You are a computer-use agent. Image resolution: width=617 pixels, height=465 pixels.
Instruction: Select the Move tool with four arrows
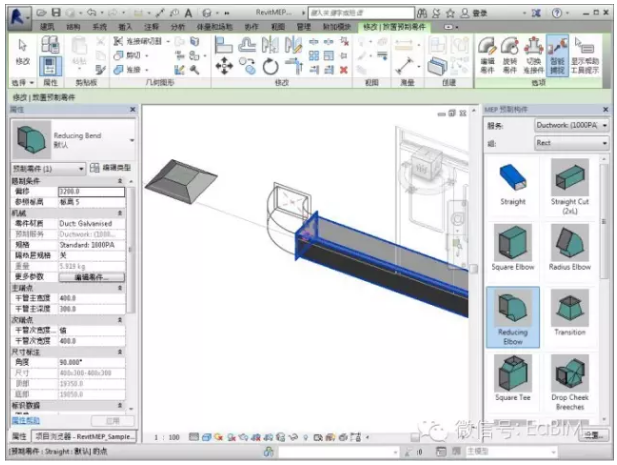224,65
